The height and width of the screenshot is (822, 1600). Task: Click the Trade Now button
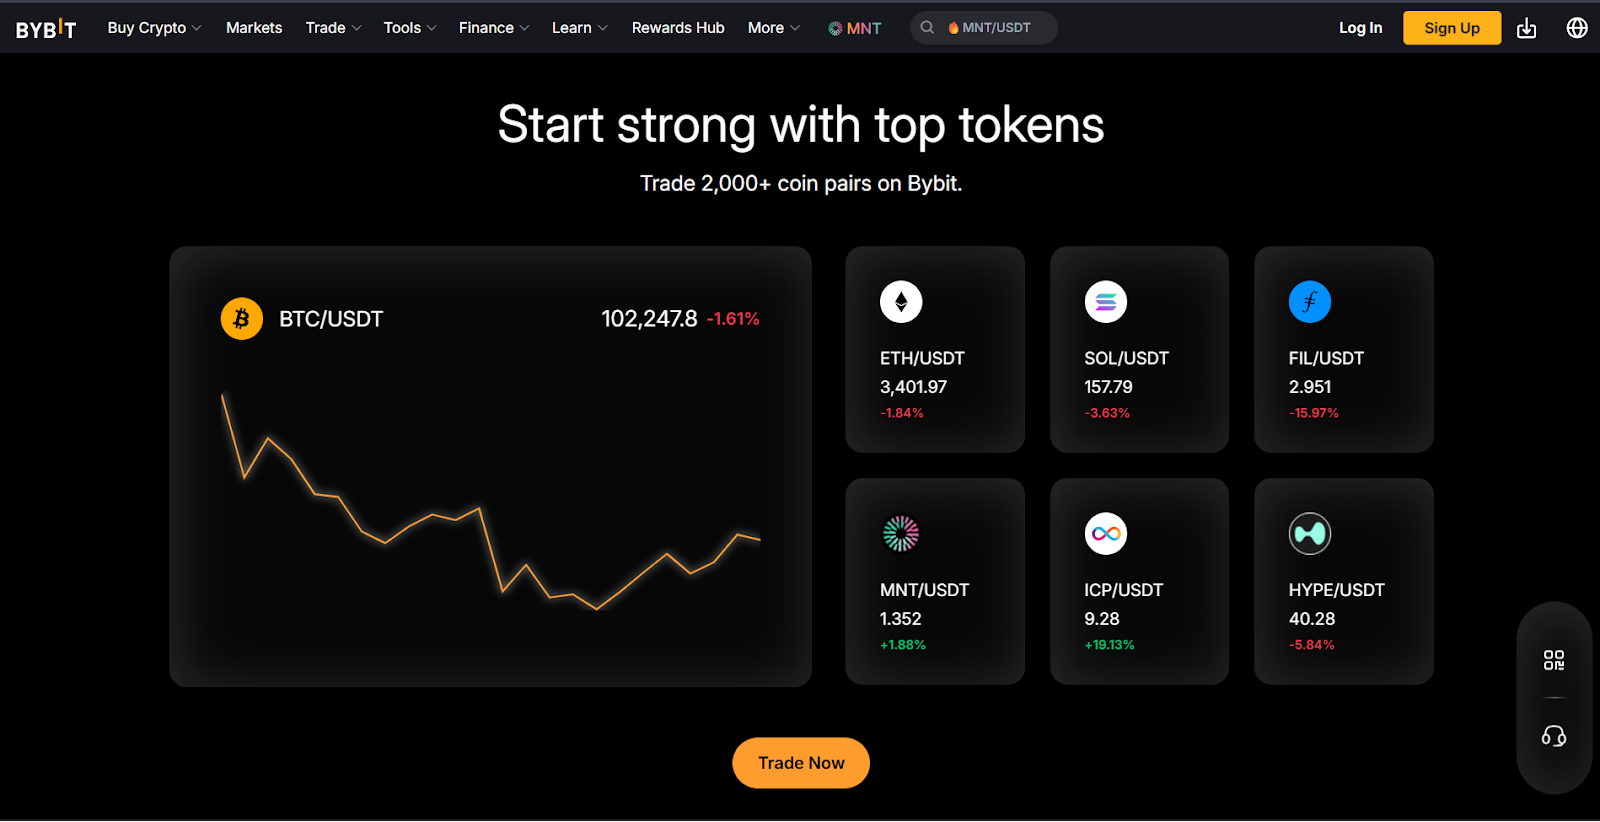click(x=800, y=762)
